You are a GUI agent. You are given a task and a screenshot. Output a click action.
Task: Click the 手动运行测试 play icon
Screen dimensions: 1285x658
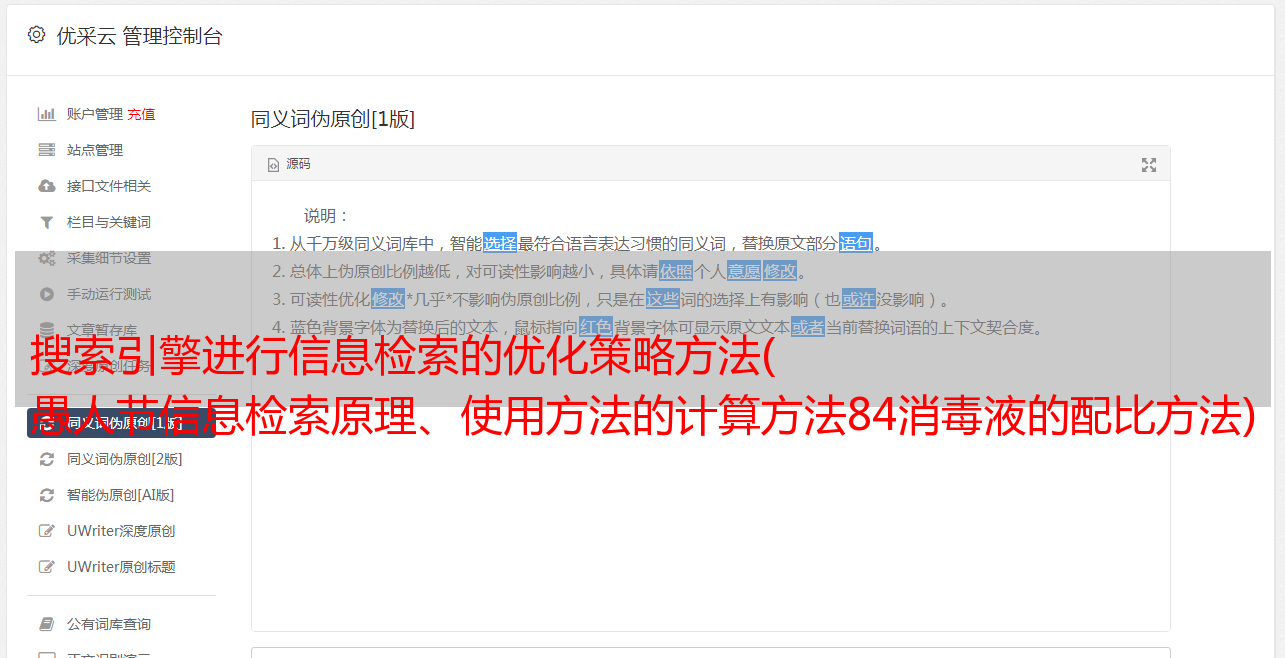46,294
